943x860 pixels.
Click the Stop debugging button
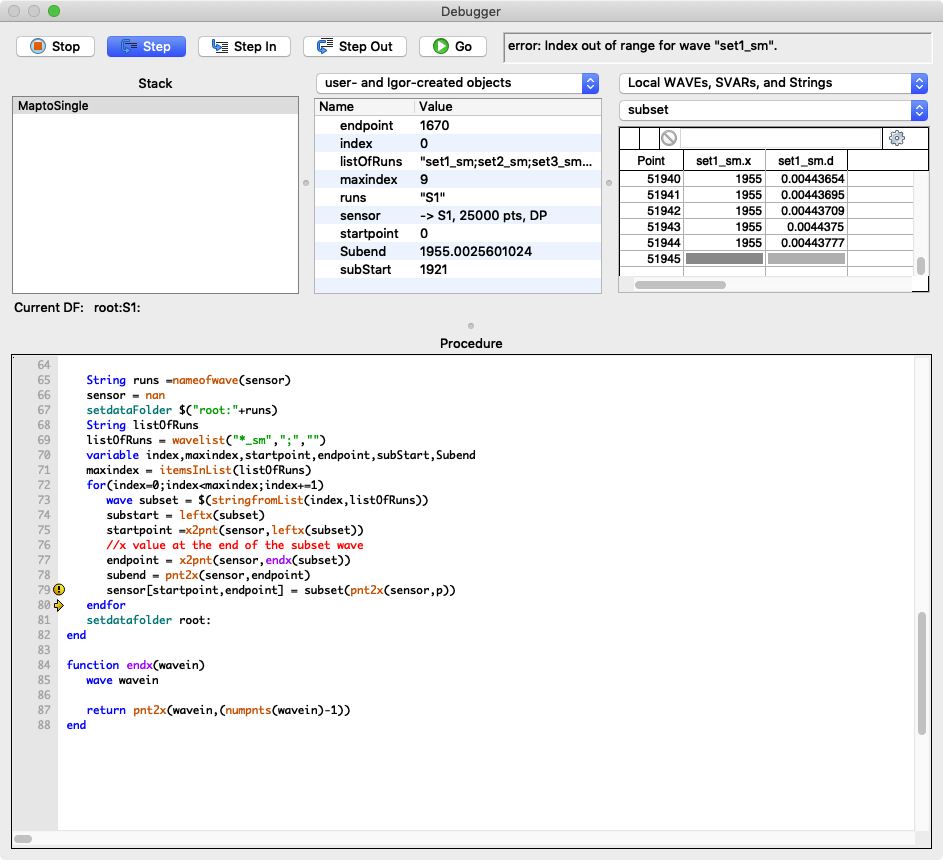coord(55,46)
